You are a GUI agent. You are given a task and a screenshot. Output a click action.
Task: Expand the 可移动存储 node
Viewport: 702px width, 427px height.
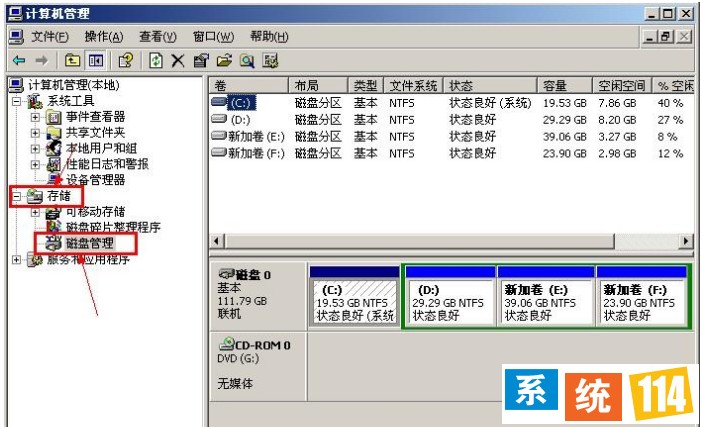(x=35, y=212)
